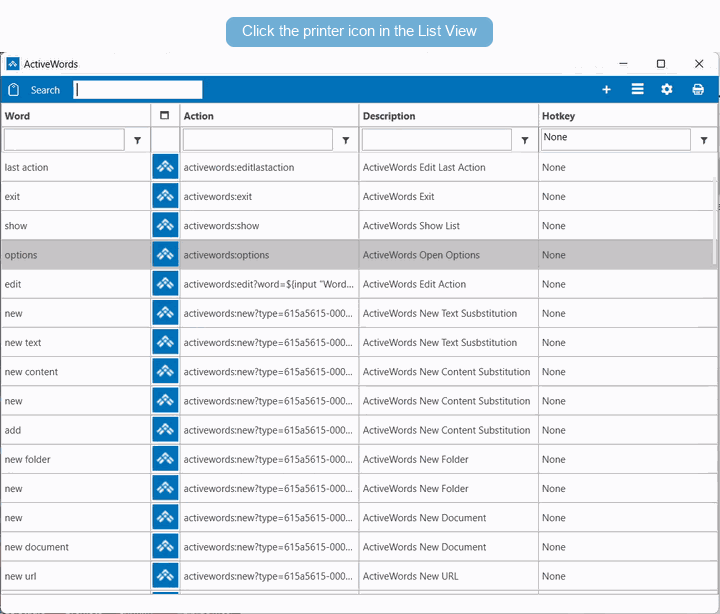This screenshot has width=720, height=614.
Task: Click the ActiveWords icon in the add row
Action: pos(165,430)
